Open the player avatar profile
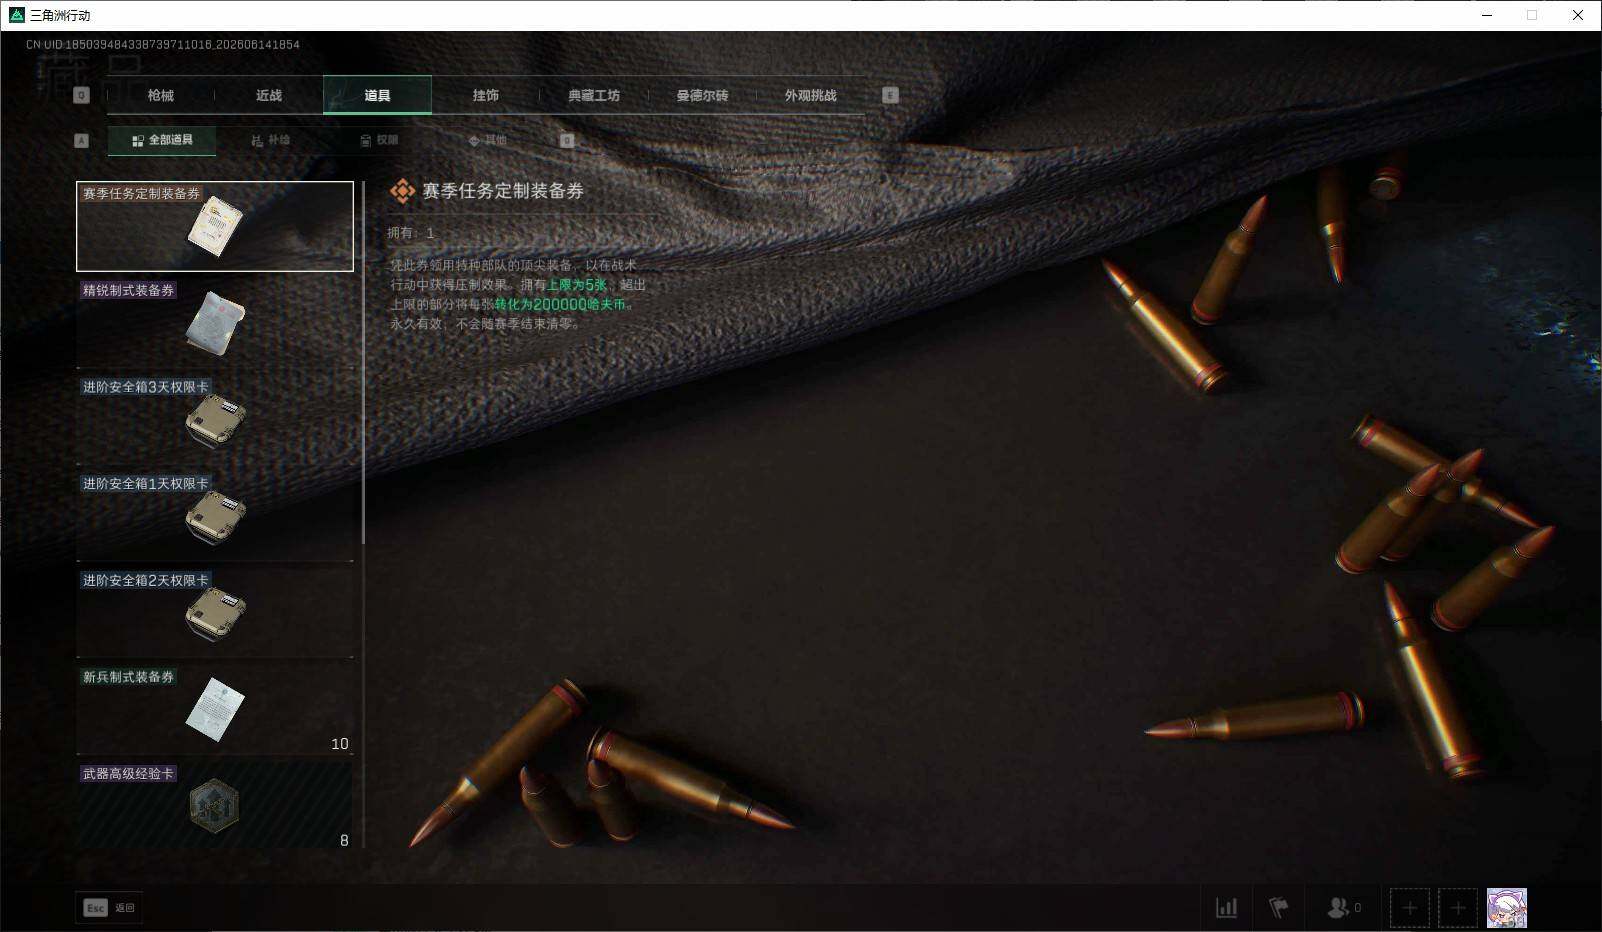 [1507, 908]
